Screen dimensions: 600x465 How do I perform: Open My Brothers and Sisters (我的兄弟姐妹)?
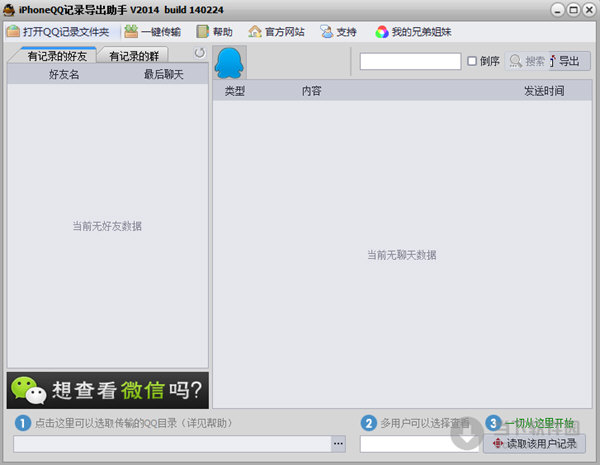click(x=413, y=32)
